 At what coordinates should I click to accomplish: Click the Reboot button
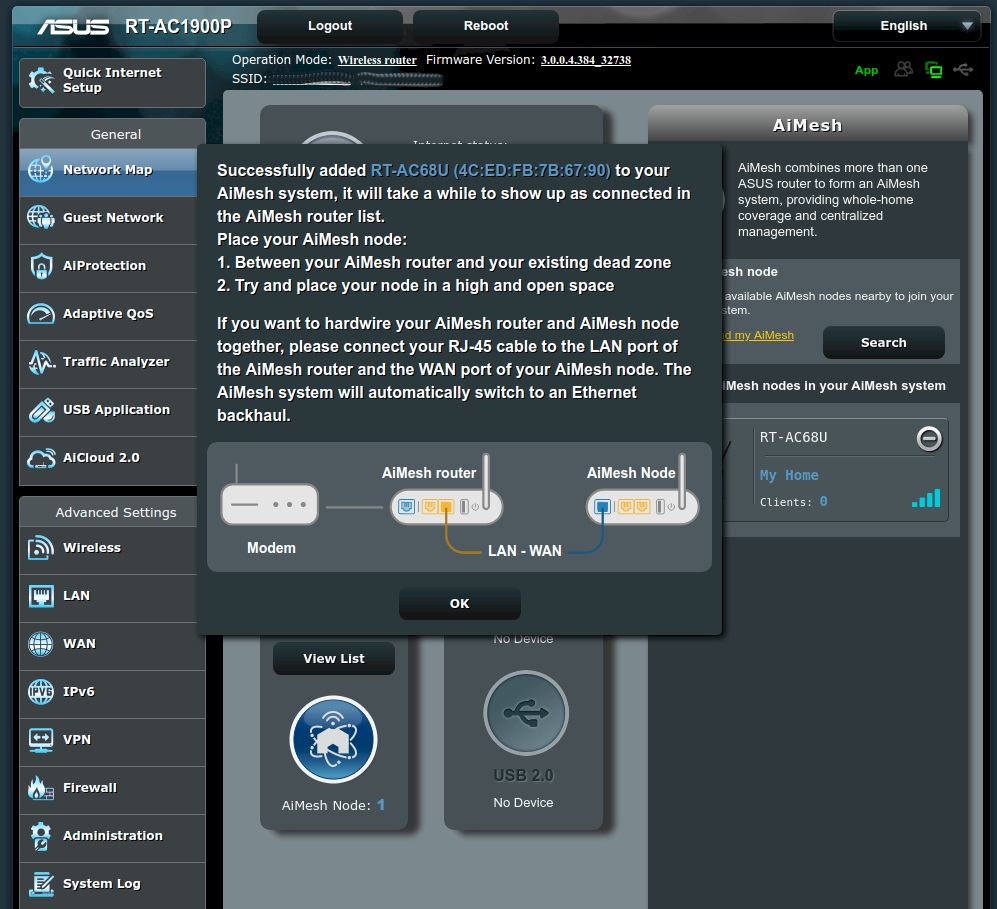click(x=486, y=26)
